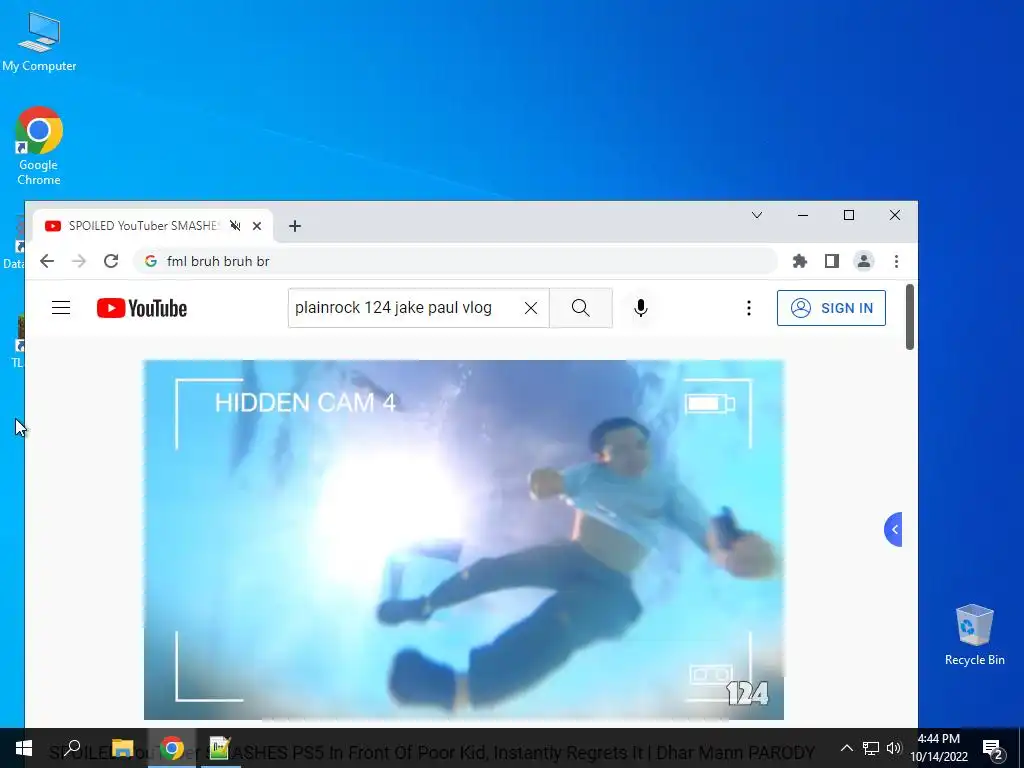The width and height of the screenshot is (1024, 768).
Task: Open the Recycle Bin on desktop
Action: (974, 635)
